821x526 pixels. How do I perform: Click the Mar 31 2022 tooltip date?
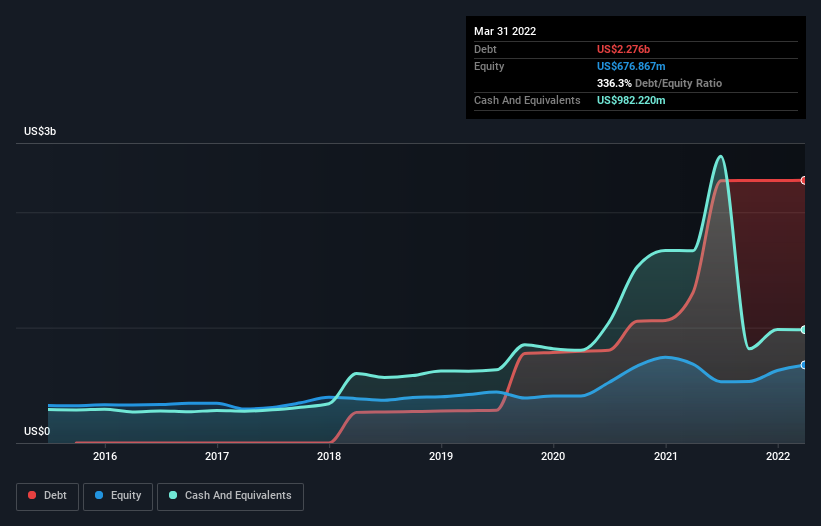point(505,31)
